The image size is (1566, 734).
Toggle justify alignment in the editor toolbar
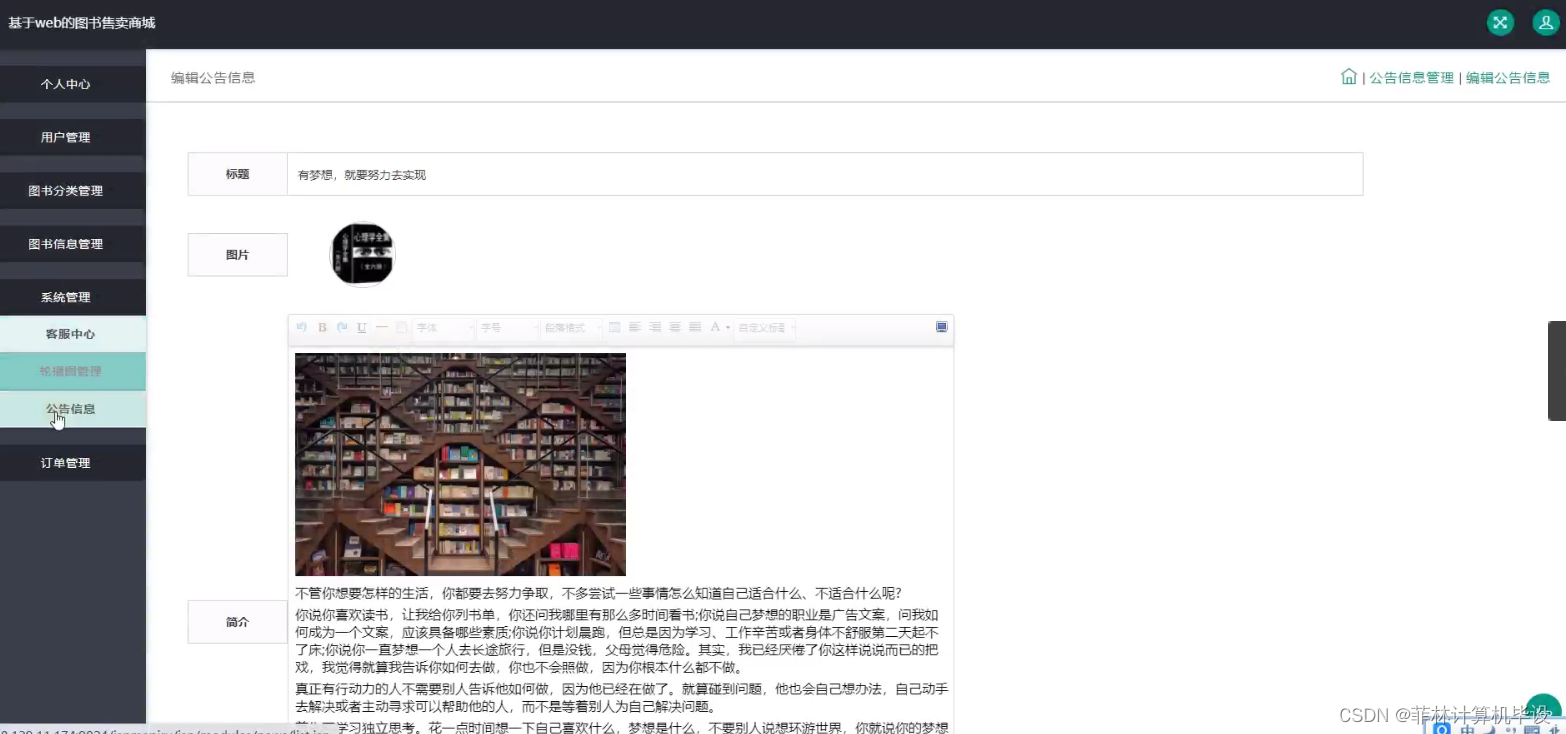point(694,328)
